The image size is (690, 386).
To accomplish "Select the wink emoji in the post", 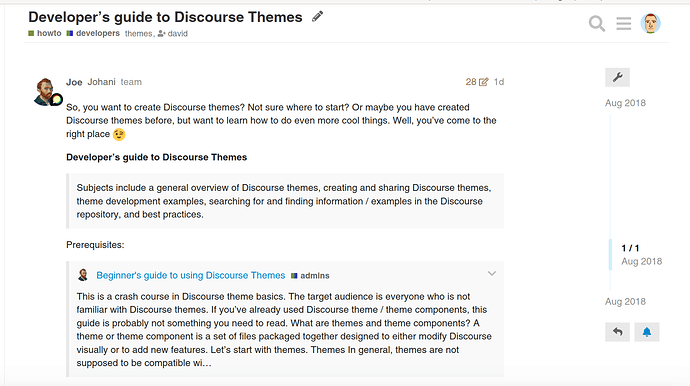I will [x=119, y=134].
